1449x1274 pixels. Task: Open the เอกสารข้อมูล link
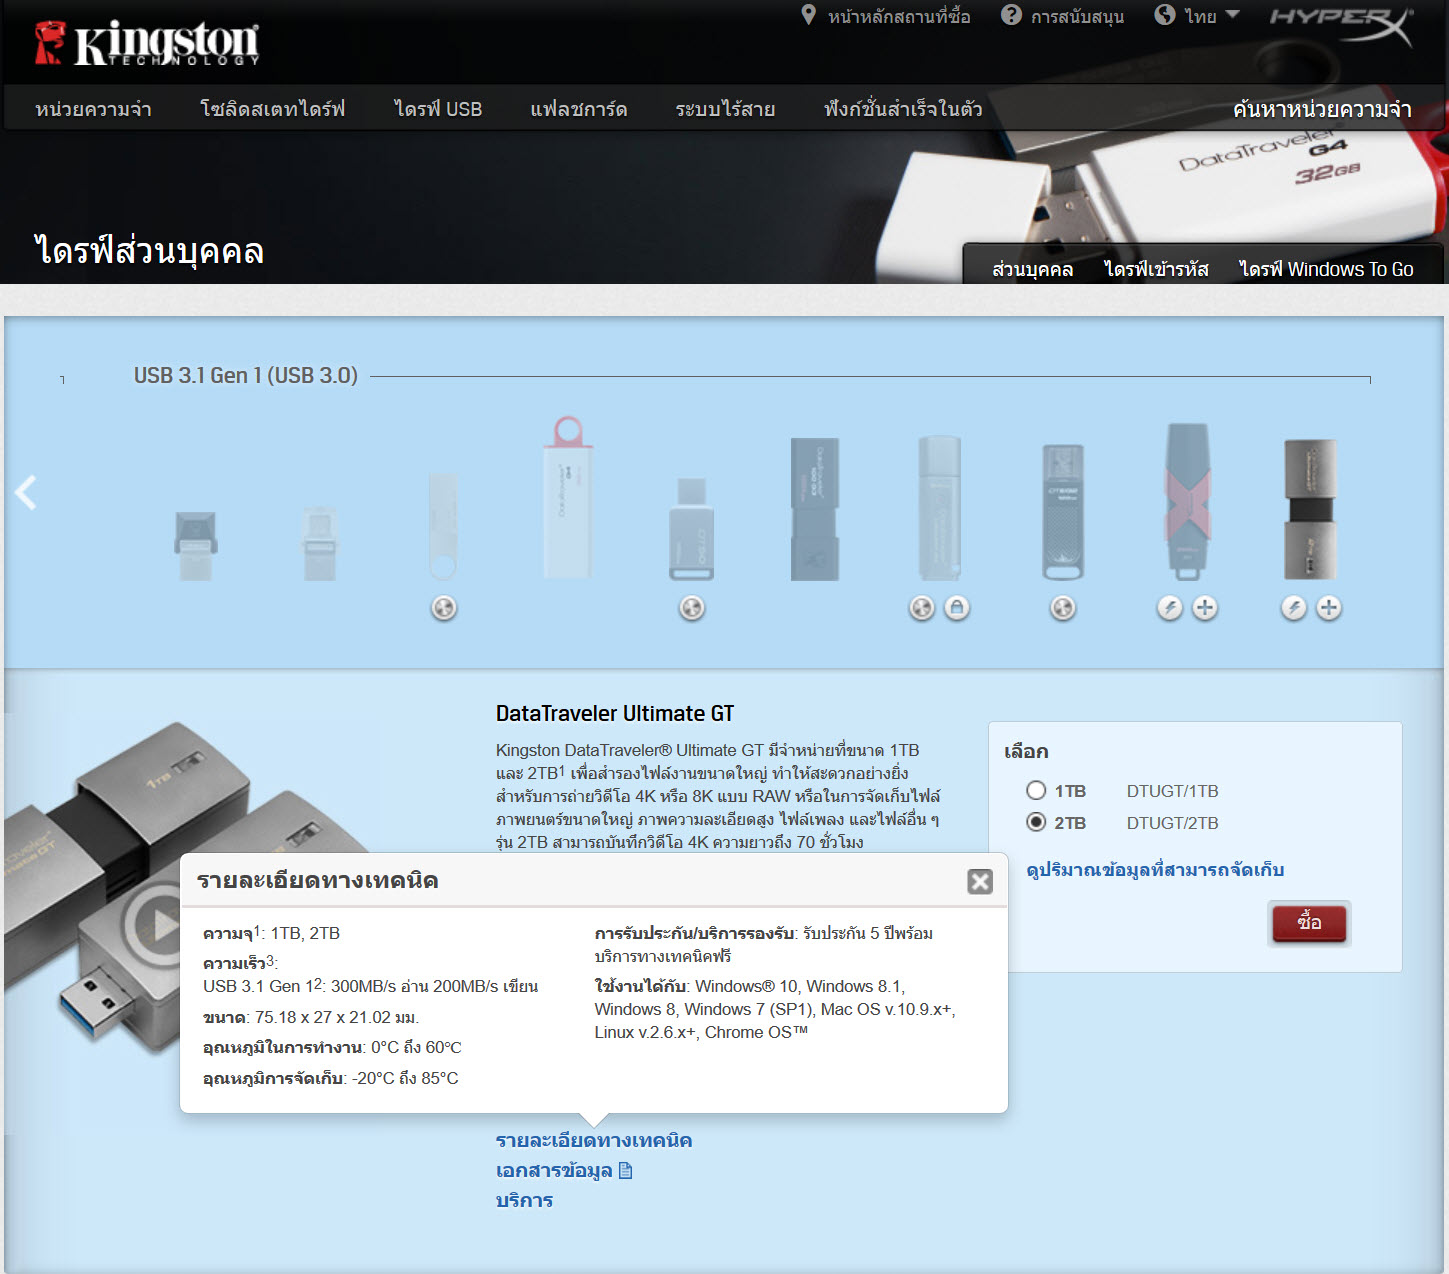[x=554, y=1170]
